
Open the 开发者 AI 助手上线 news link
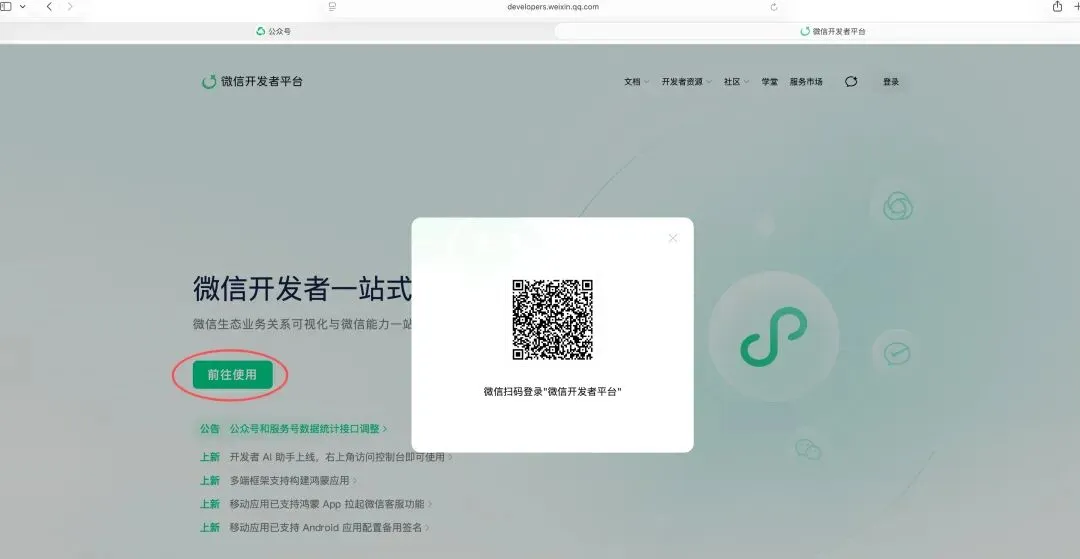(341, 456)
